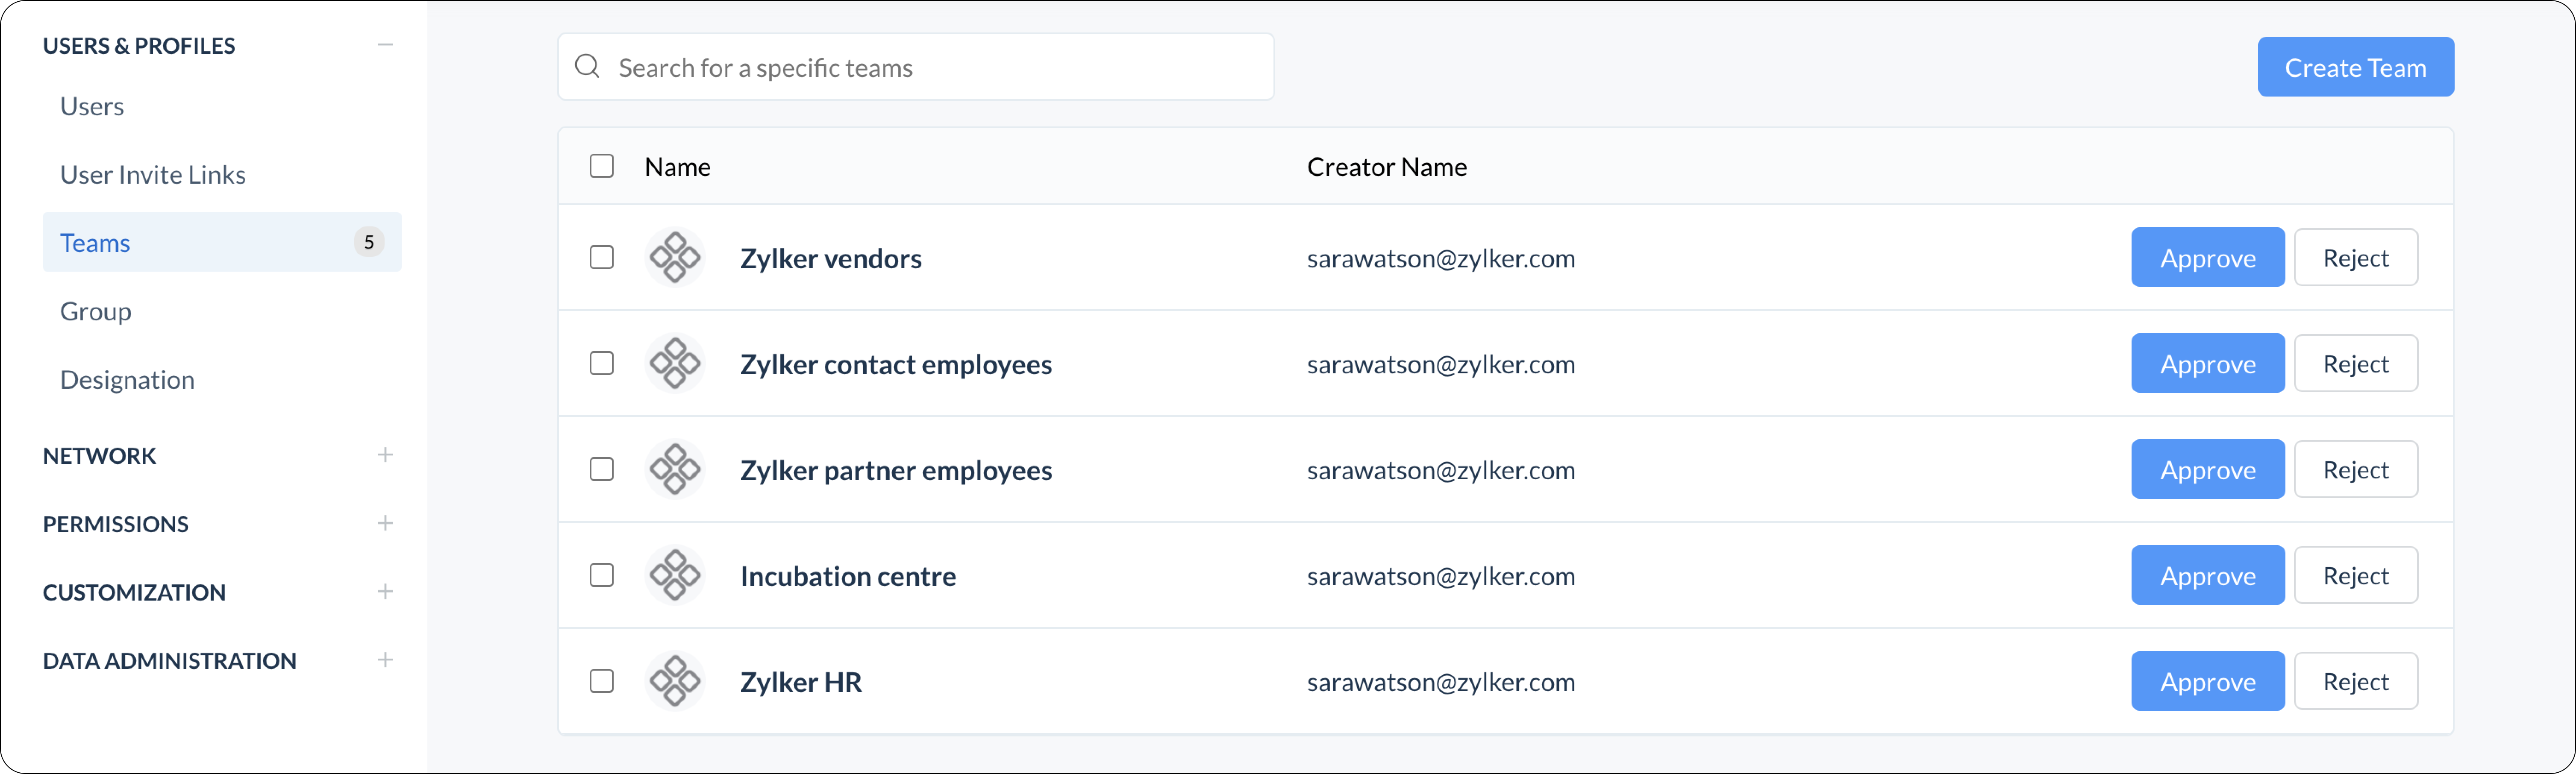
Task: Click creator email in Zylker vendors row
Action: tap(1441, 259)
